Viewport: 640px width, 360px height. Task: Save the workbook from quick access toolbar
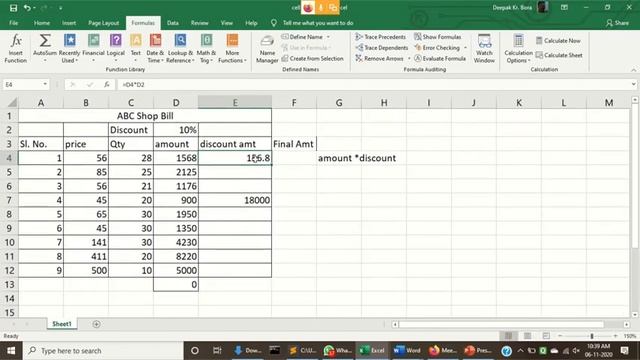point(13,8)
